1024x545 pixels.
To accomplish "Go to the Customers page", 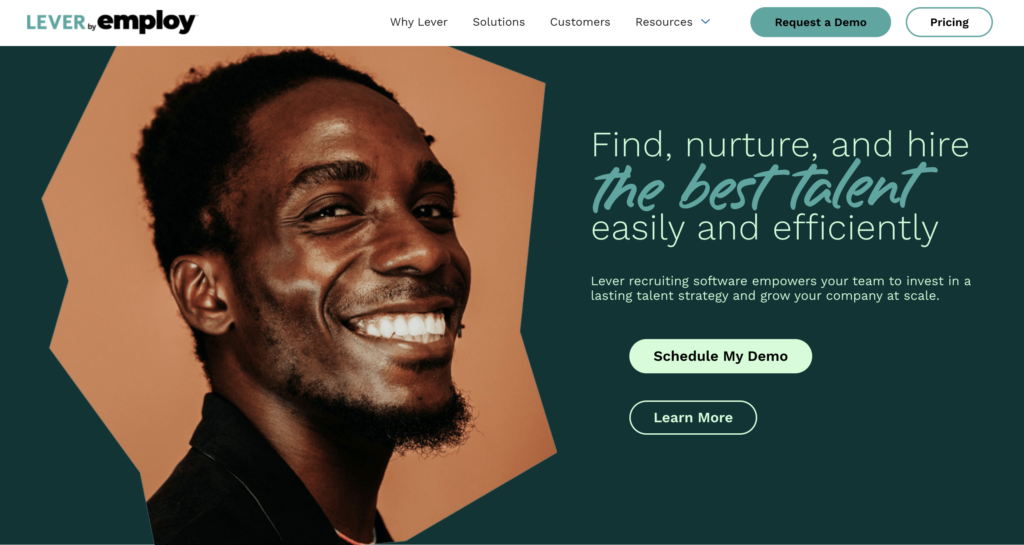I will coord(580,22).
